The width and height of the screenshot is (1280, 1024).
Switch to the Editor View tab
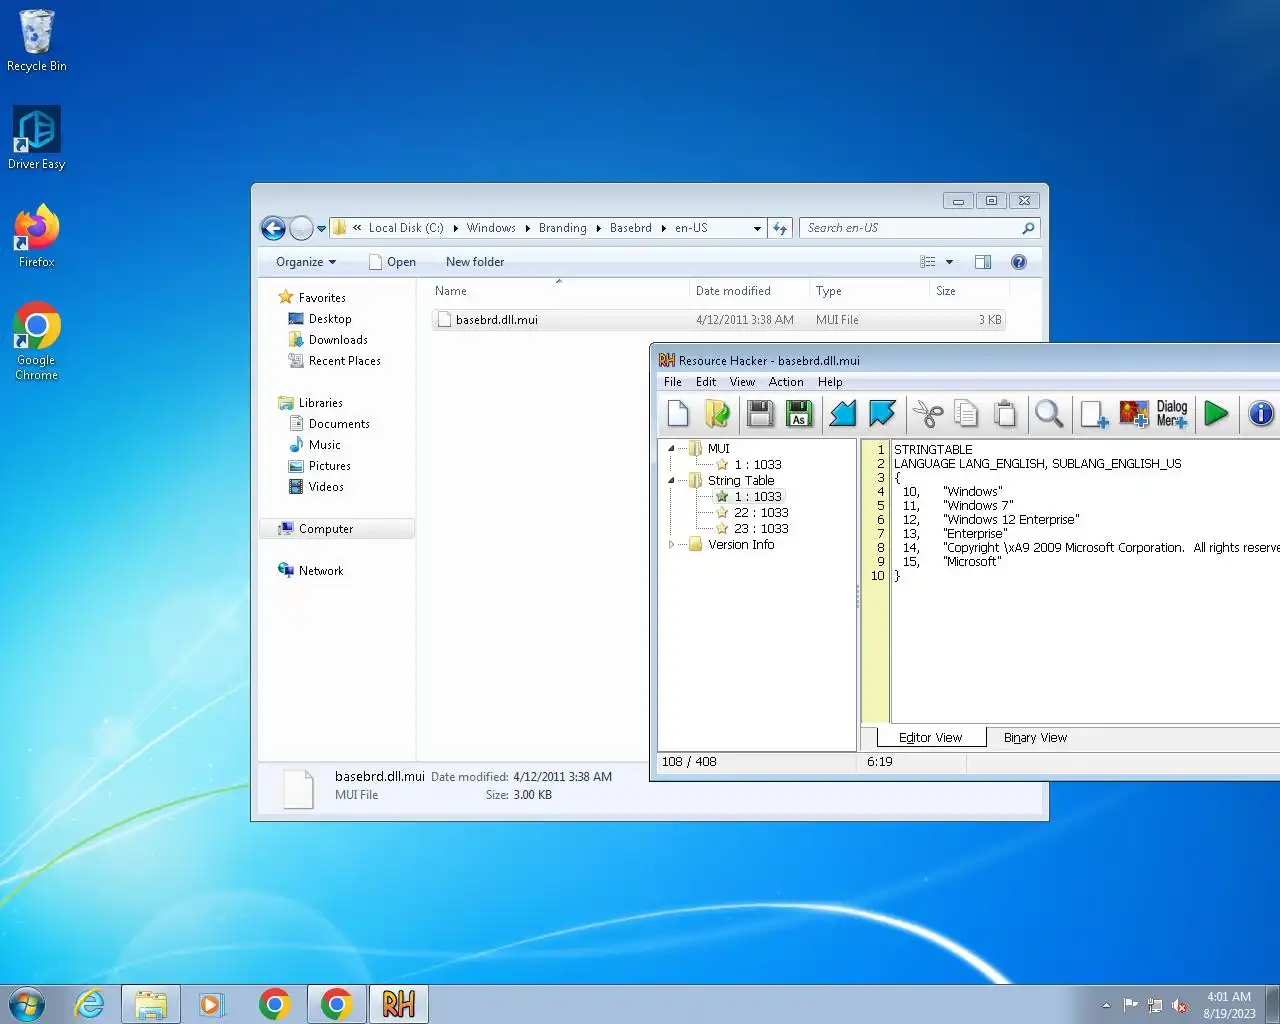(930, 738)
